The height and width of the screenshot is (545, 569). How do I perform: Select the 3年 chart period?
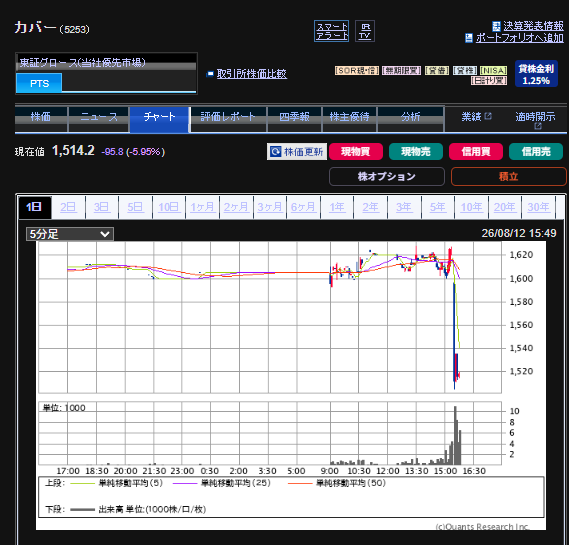coord(404,207)
